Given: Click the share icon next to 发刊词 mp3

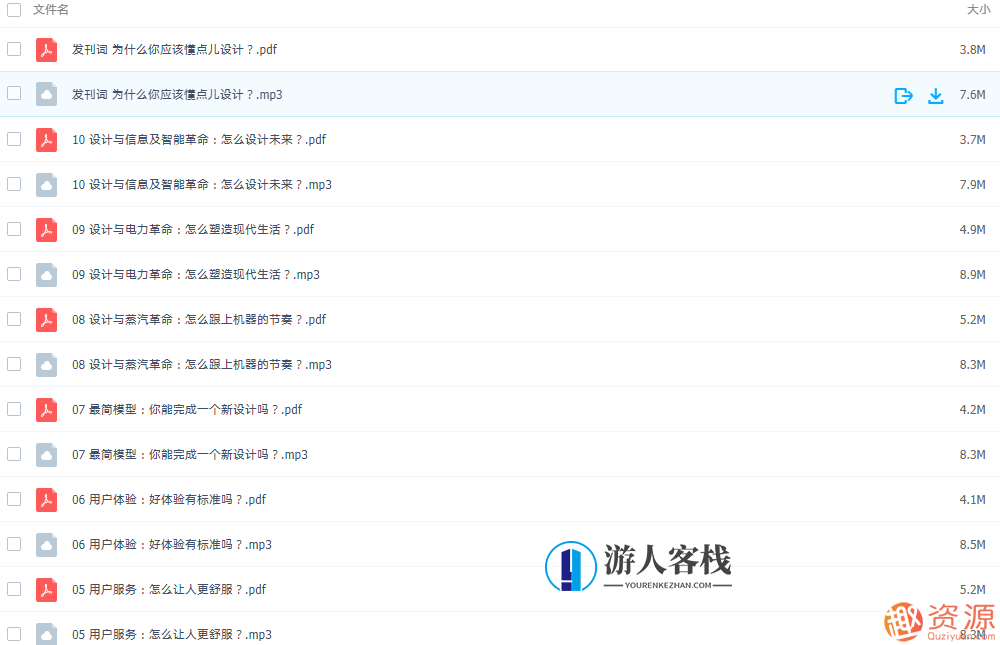Looking at the screenshot, I should point(903,95).
